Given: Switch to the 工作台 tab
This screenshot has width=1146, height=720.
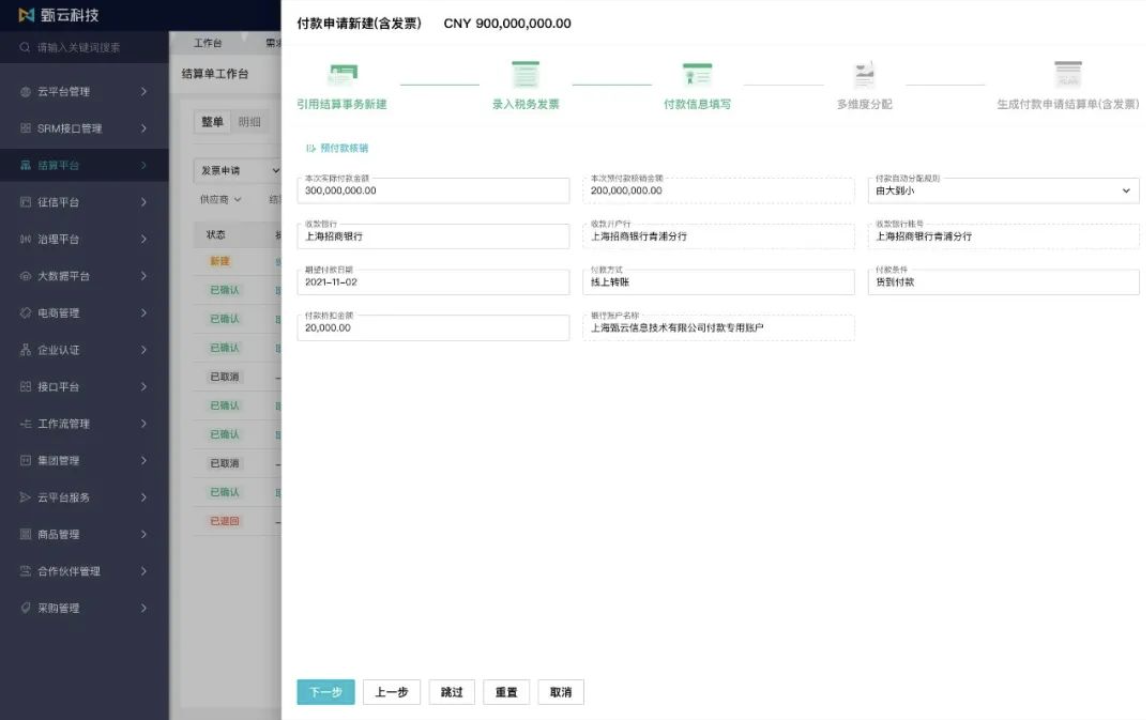Looking at the screenshot, I should coord(208,43).
